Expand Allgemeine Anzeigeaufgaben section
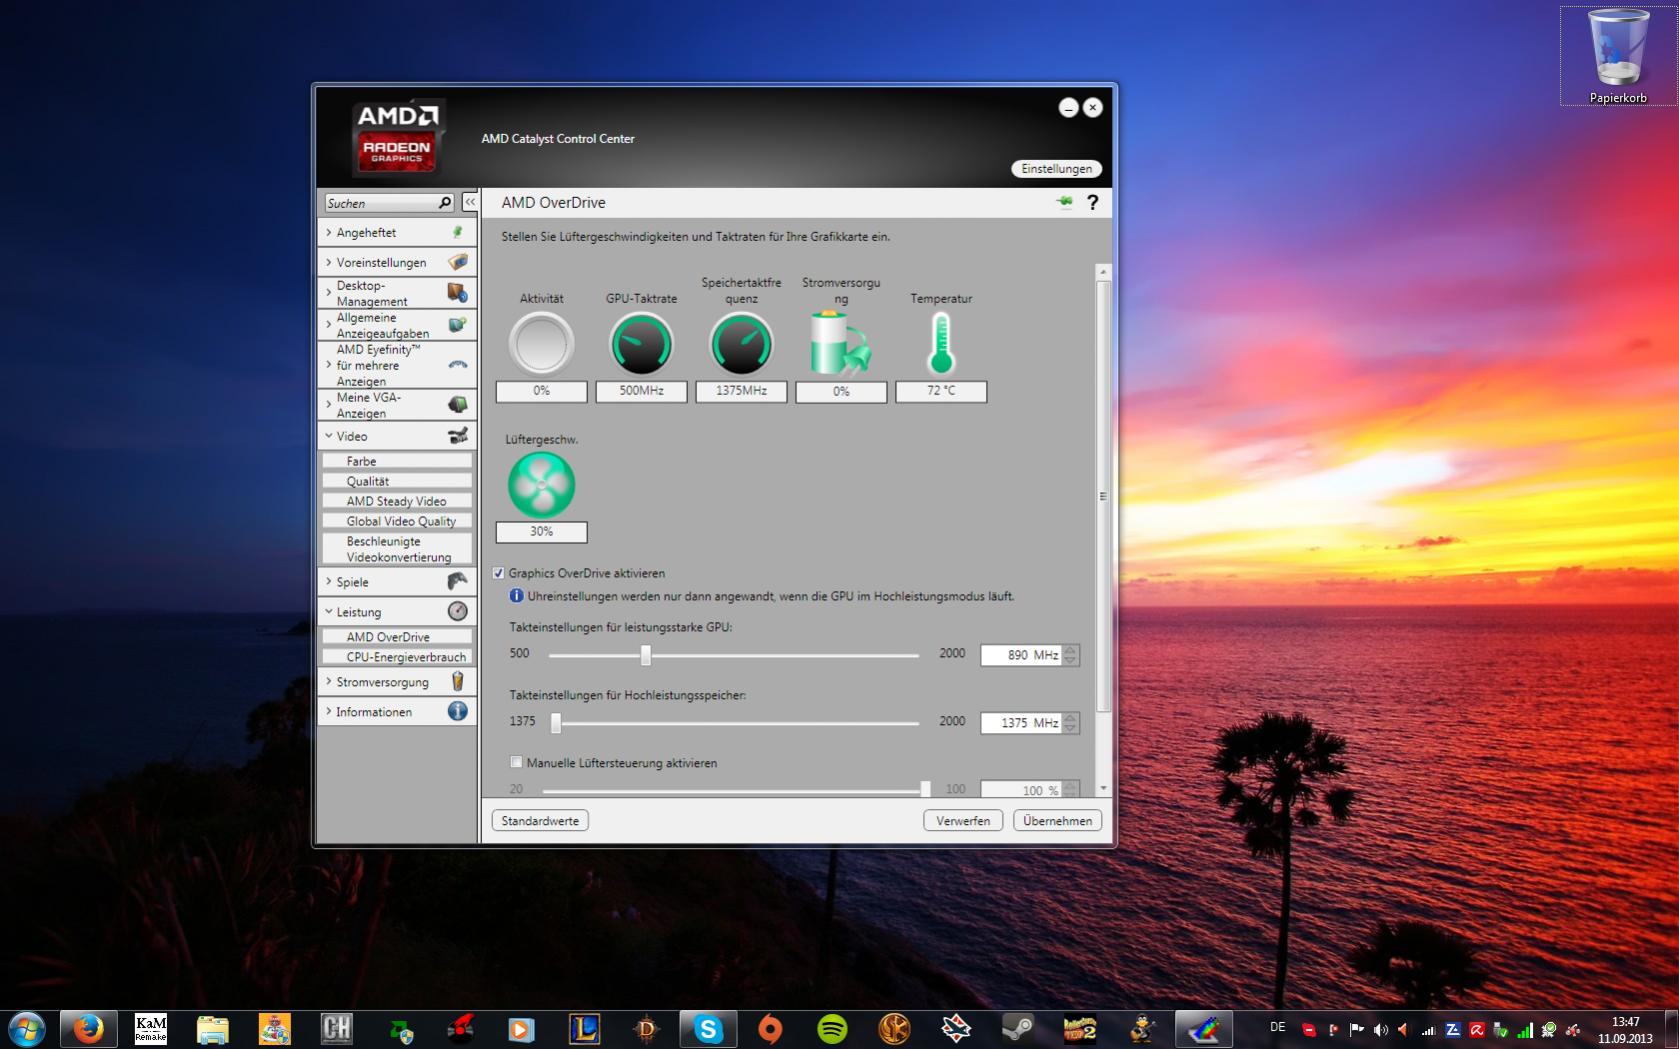1679x1049 pixels. point(396,325)
